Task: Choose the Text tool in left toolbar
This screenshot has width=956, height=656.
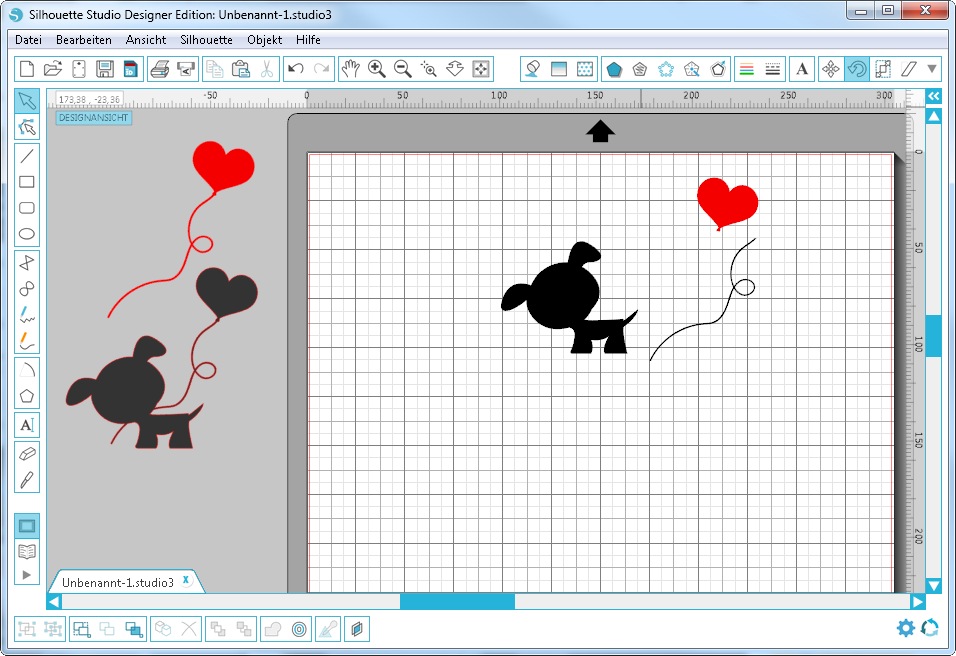Action: (x=28, y=425)
